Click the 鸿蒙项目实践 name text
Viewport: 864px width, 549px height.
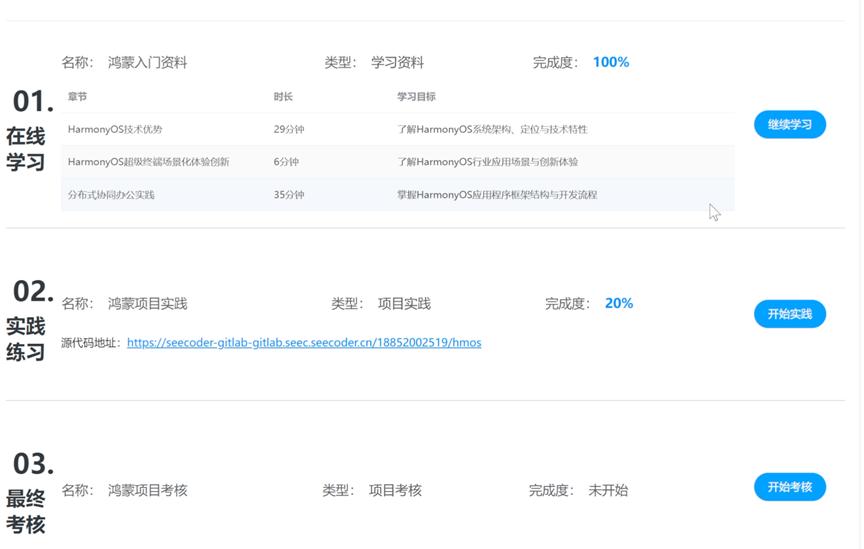click(148, 304)
